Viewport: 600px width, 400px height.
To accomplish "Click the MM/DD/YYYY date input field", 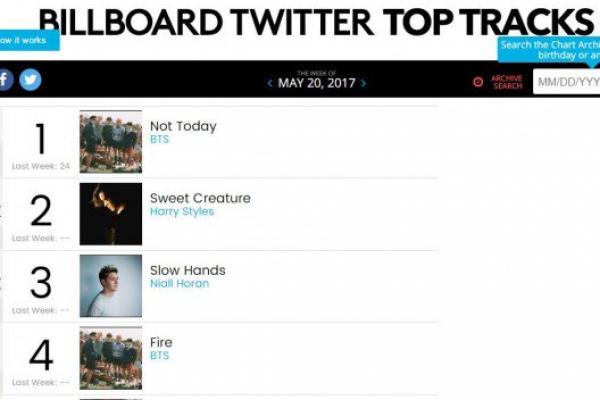I will click(567, 82).
